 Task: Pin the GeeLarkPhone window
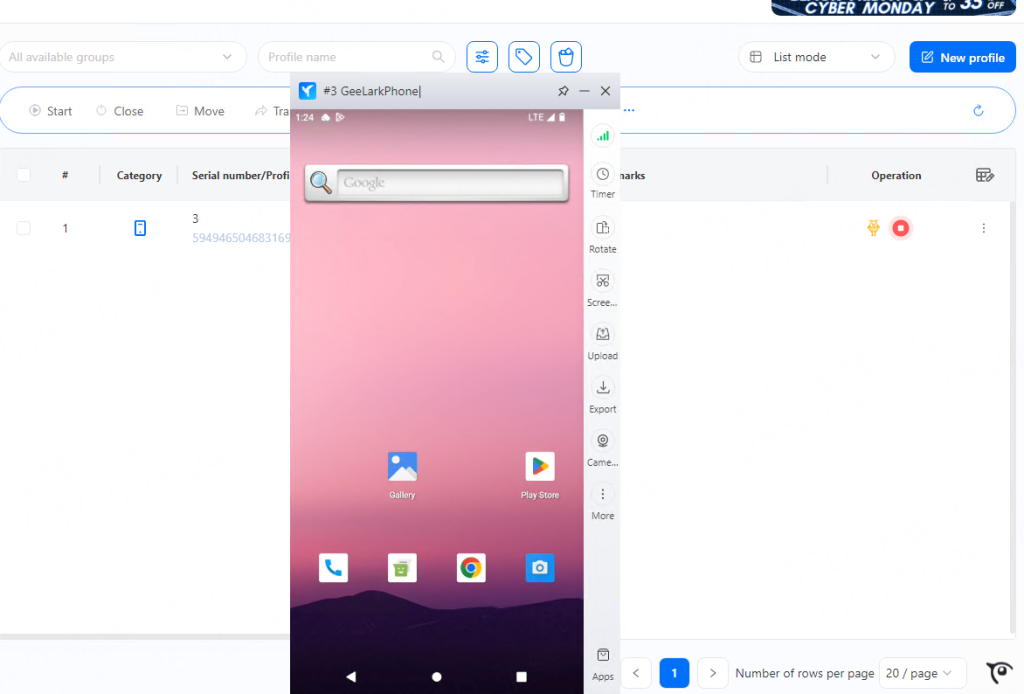point(563,91)
